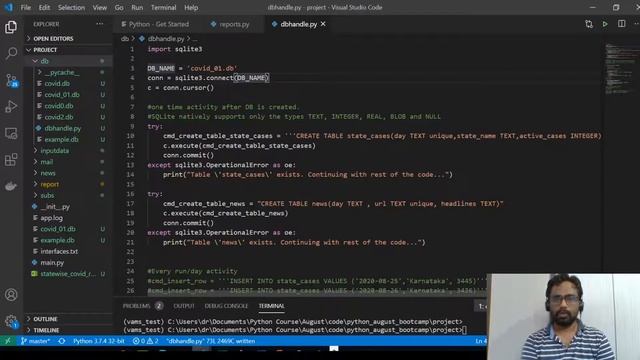Switch to the OUTPUT panel tab
The height and width of the screenshot is (360, 640).
tap(184, 306)
